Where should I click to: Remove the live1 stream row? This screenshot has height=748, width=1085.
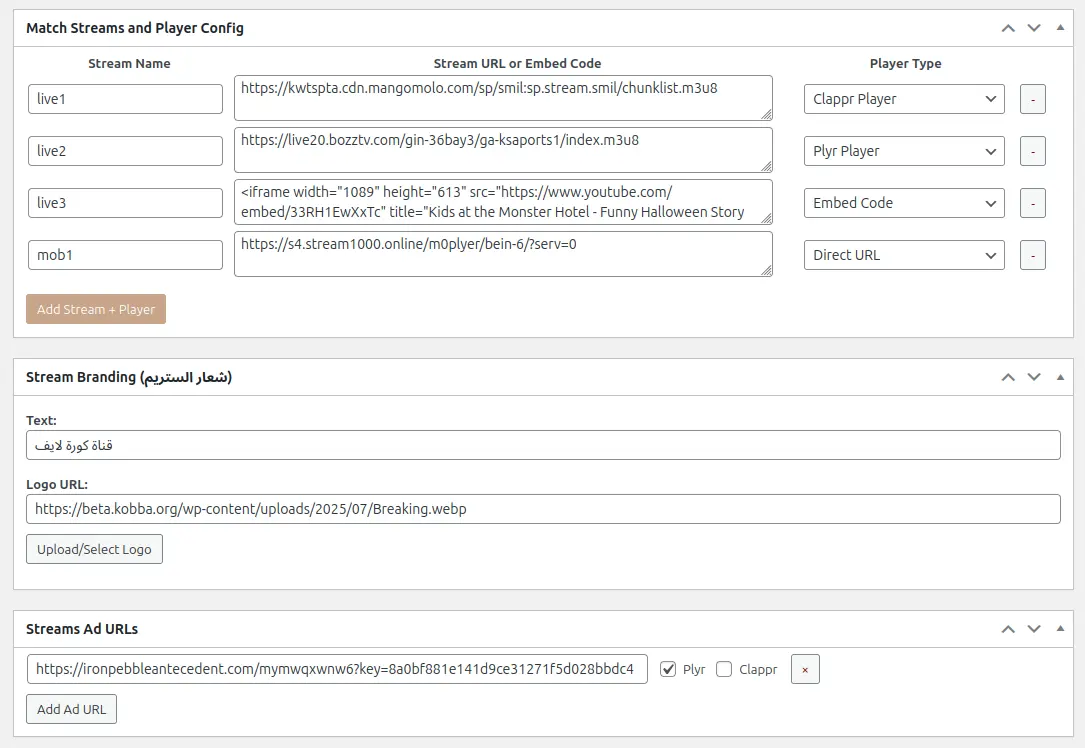1032,99
